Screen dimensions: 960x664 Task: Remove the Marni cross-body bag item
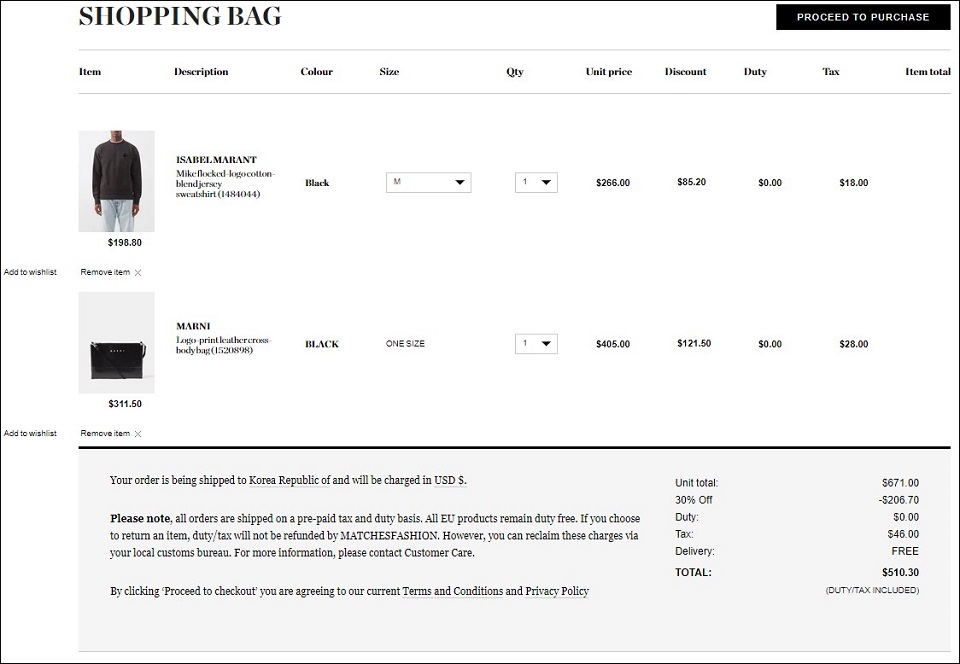[111, 433]
